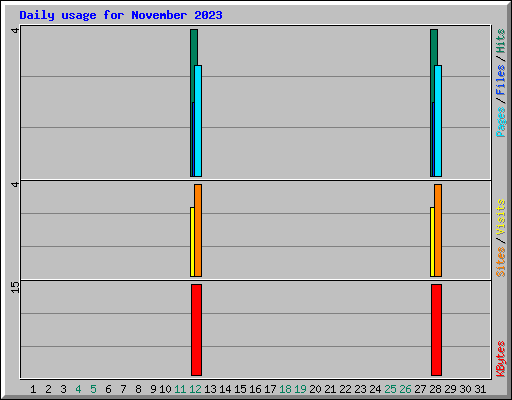
Task: Click the red KBytes bar for day 28
Action: pos(436,330)
